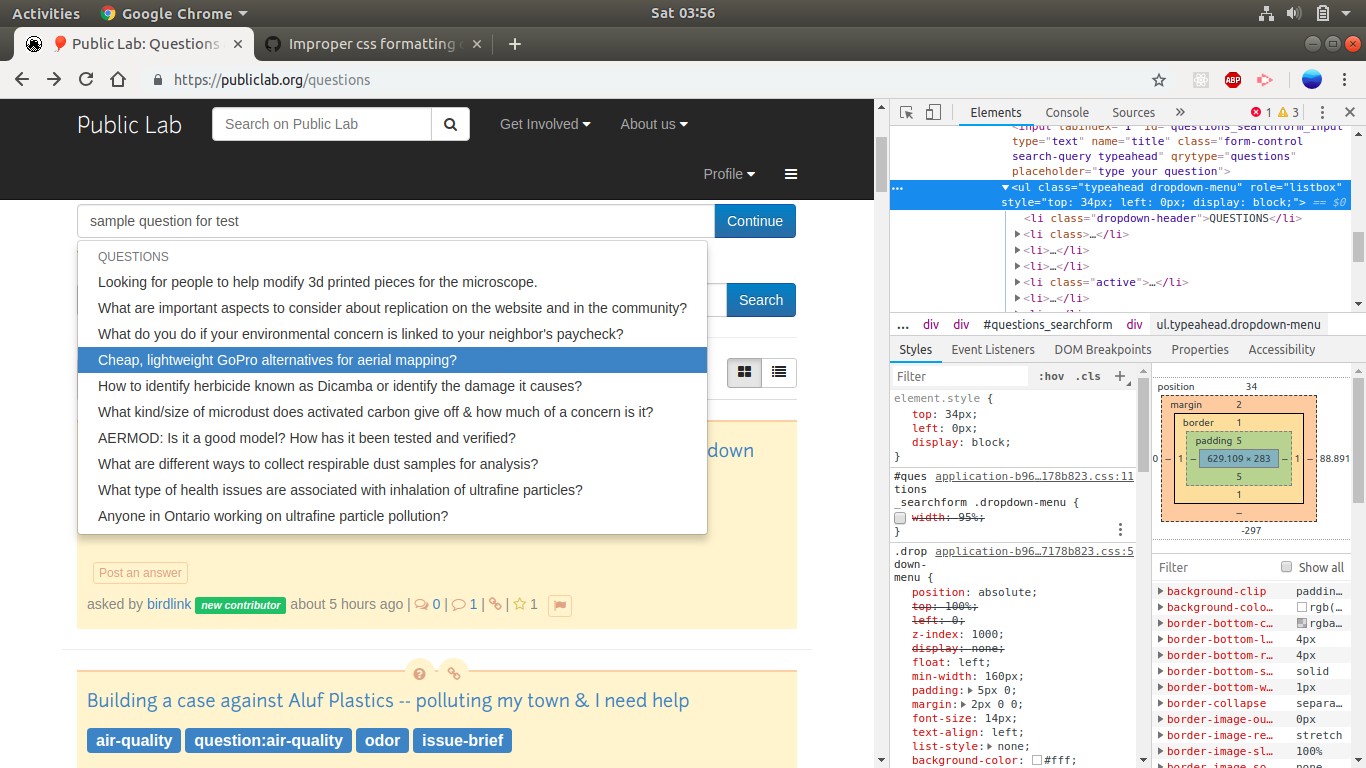
Task: Click the Continue button next to the question
Action: point(755,221)
